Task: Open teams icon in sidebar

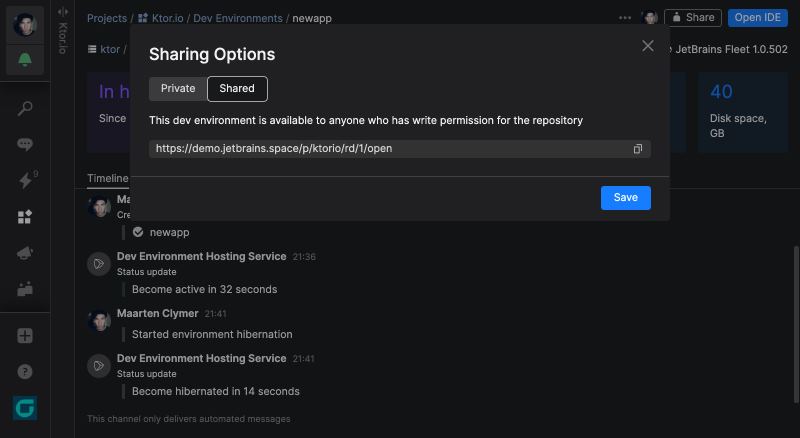Action: [24, 289]
